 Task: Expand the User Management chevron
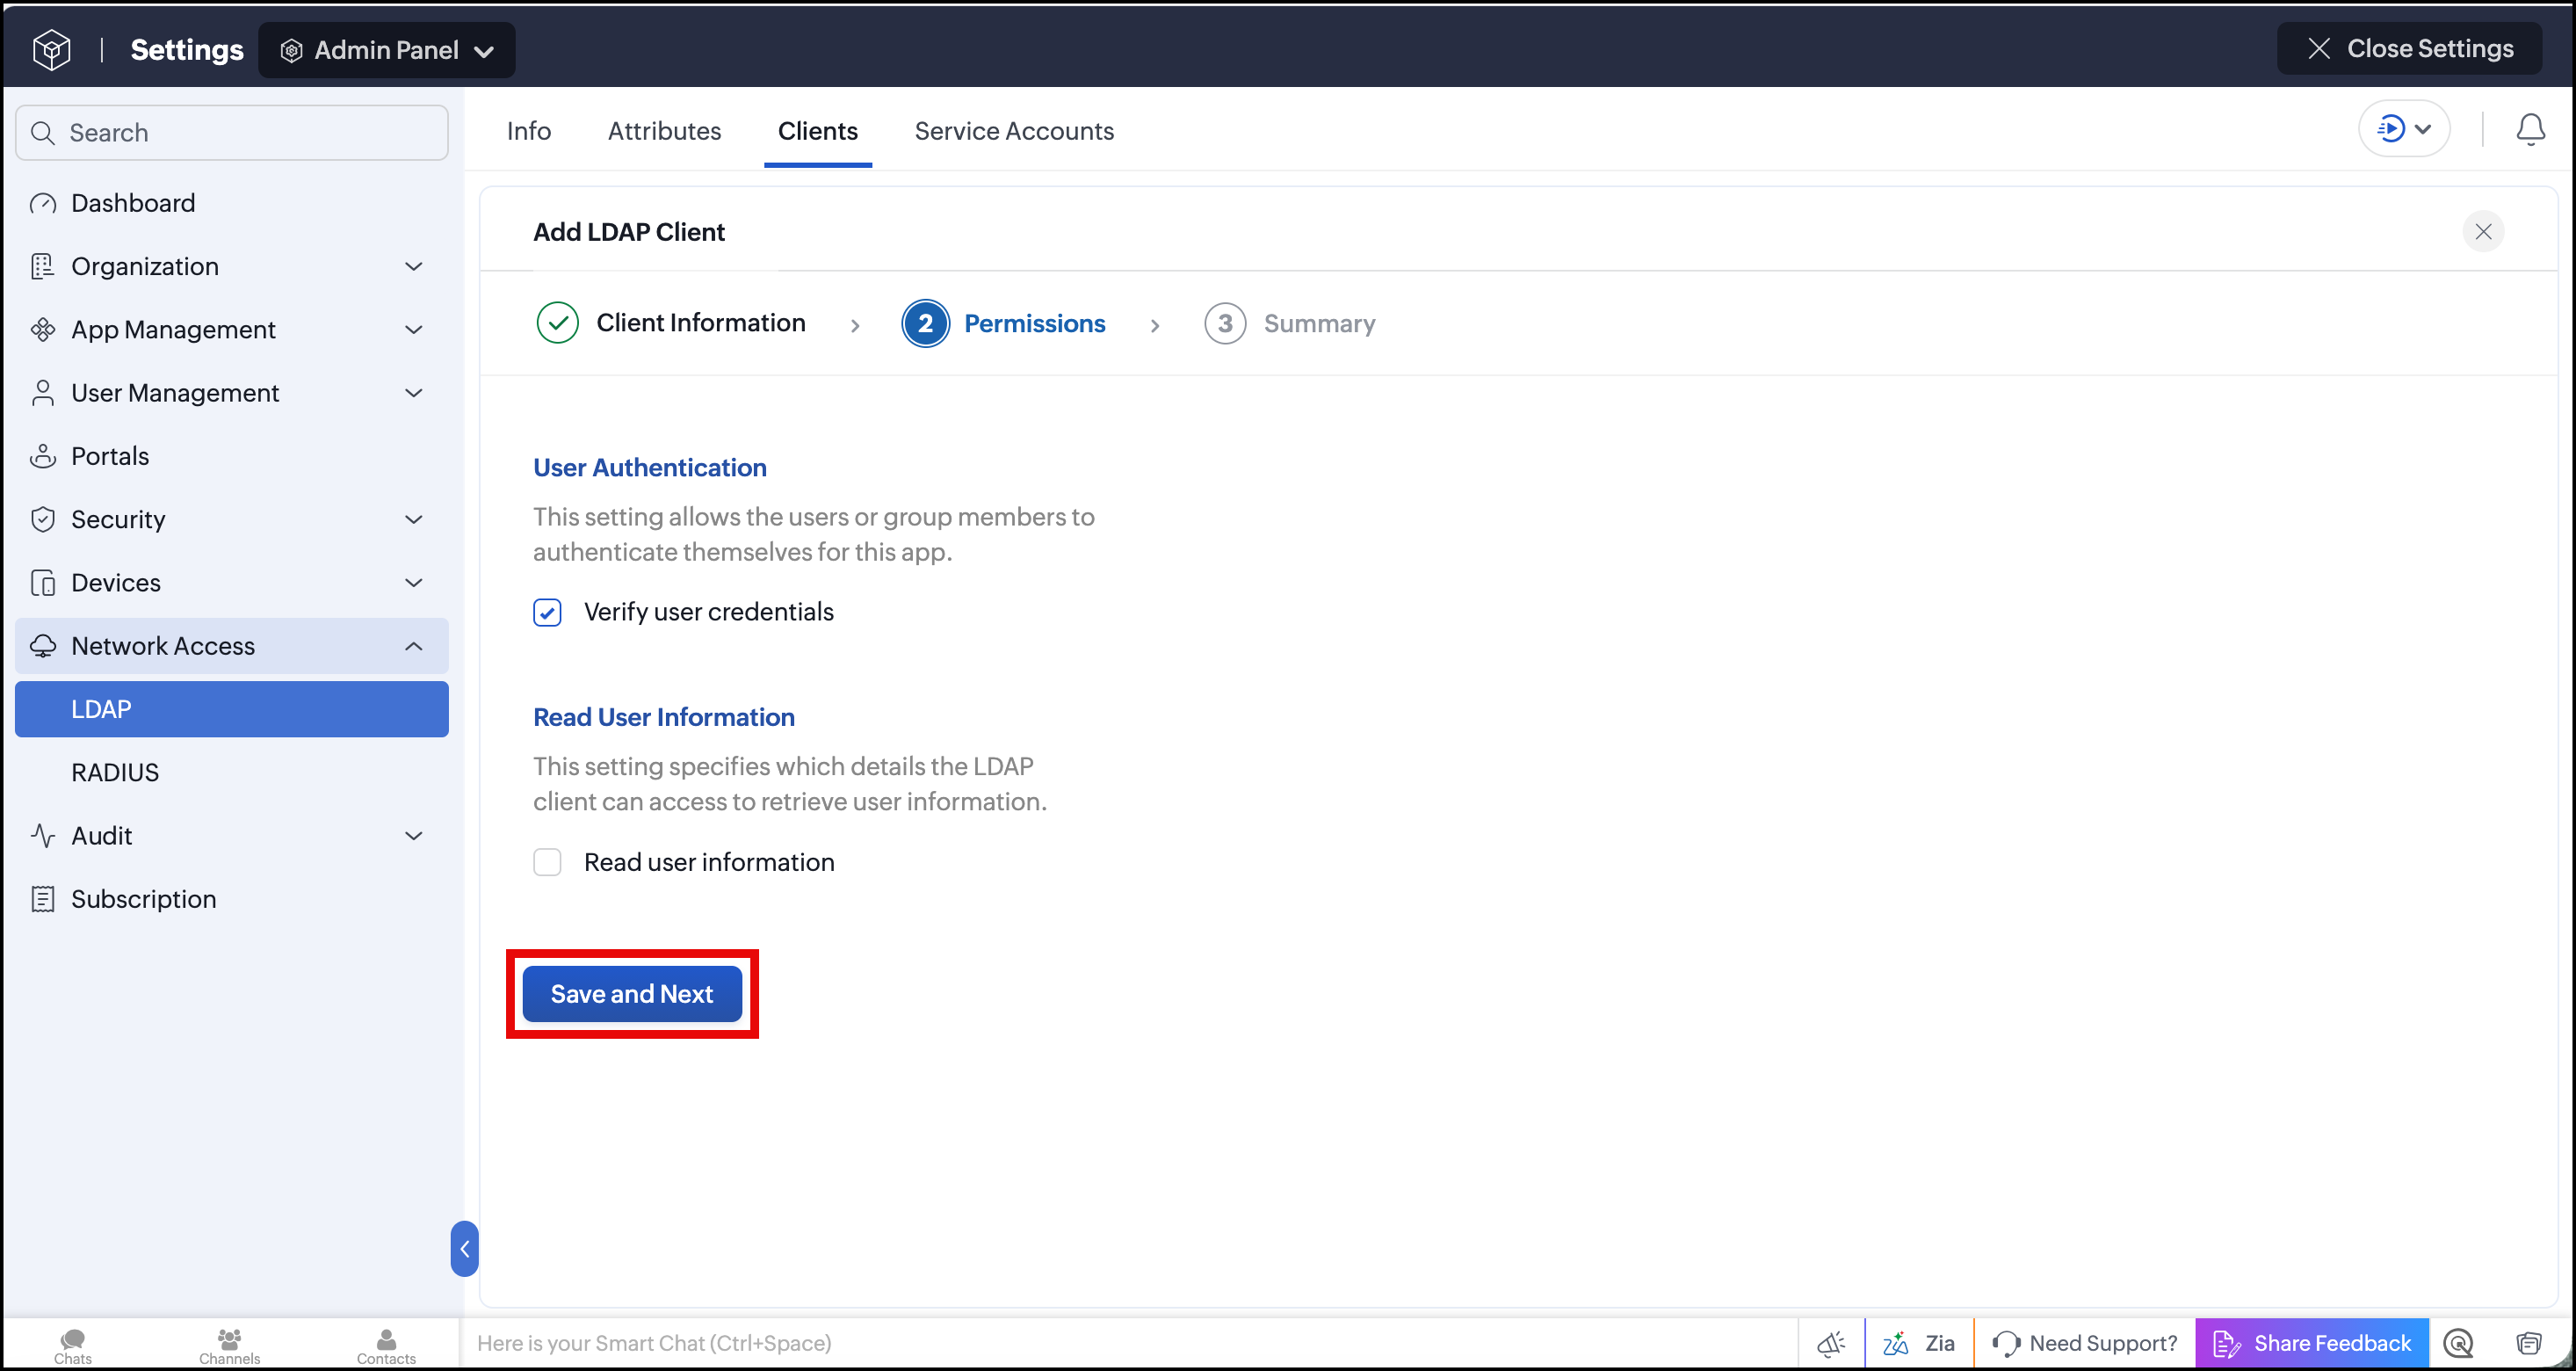[414, 393]
